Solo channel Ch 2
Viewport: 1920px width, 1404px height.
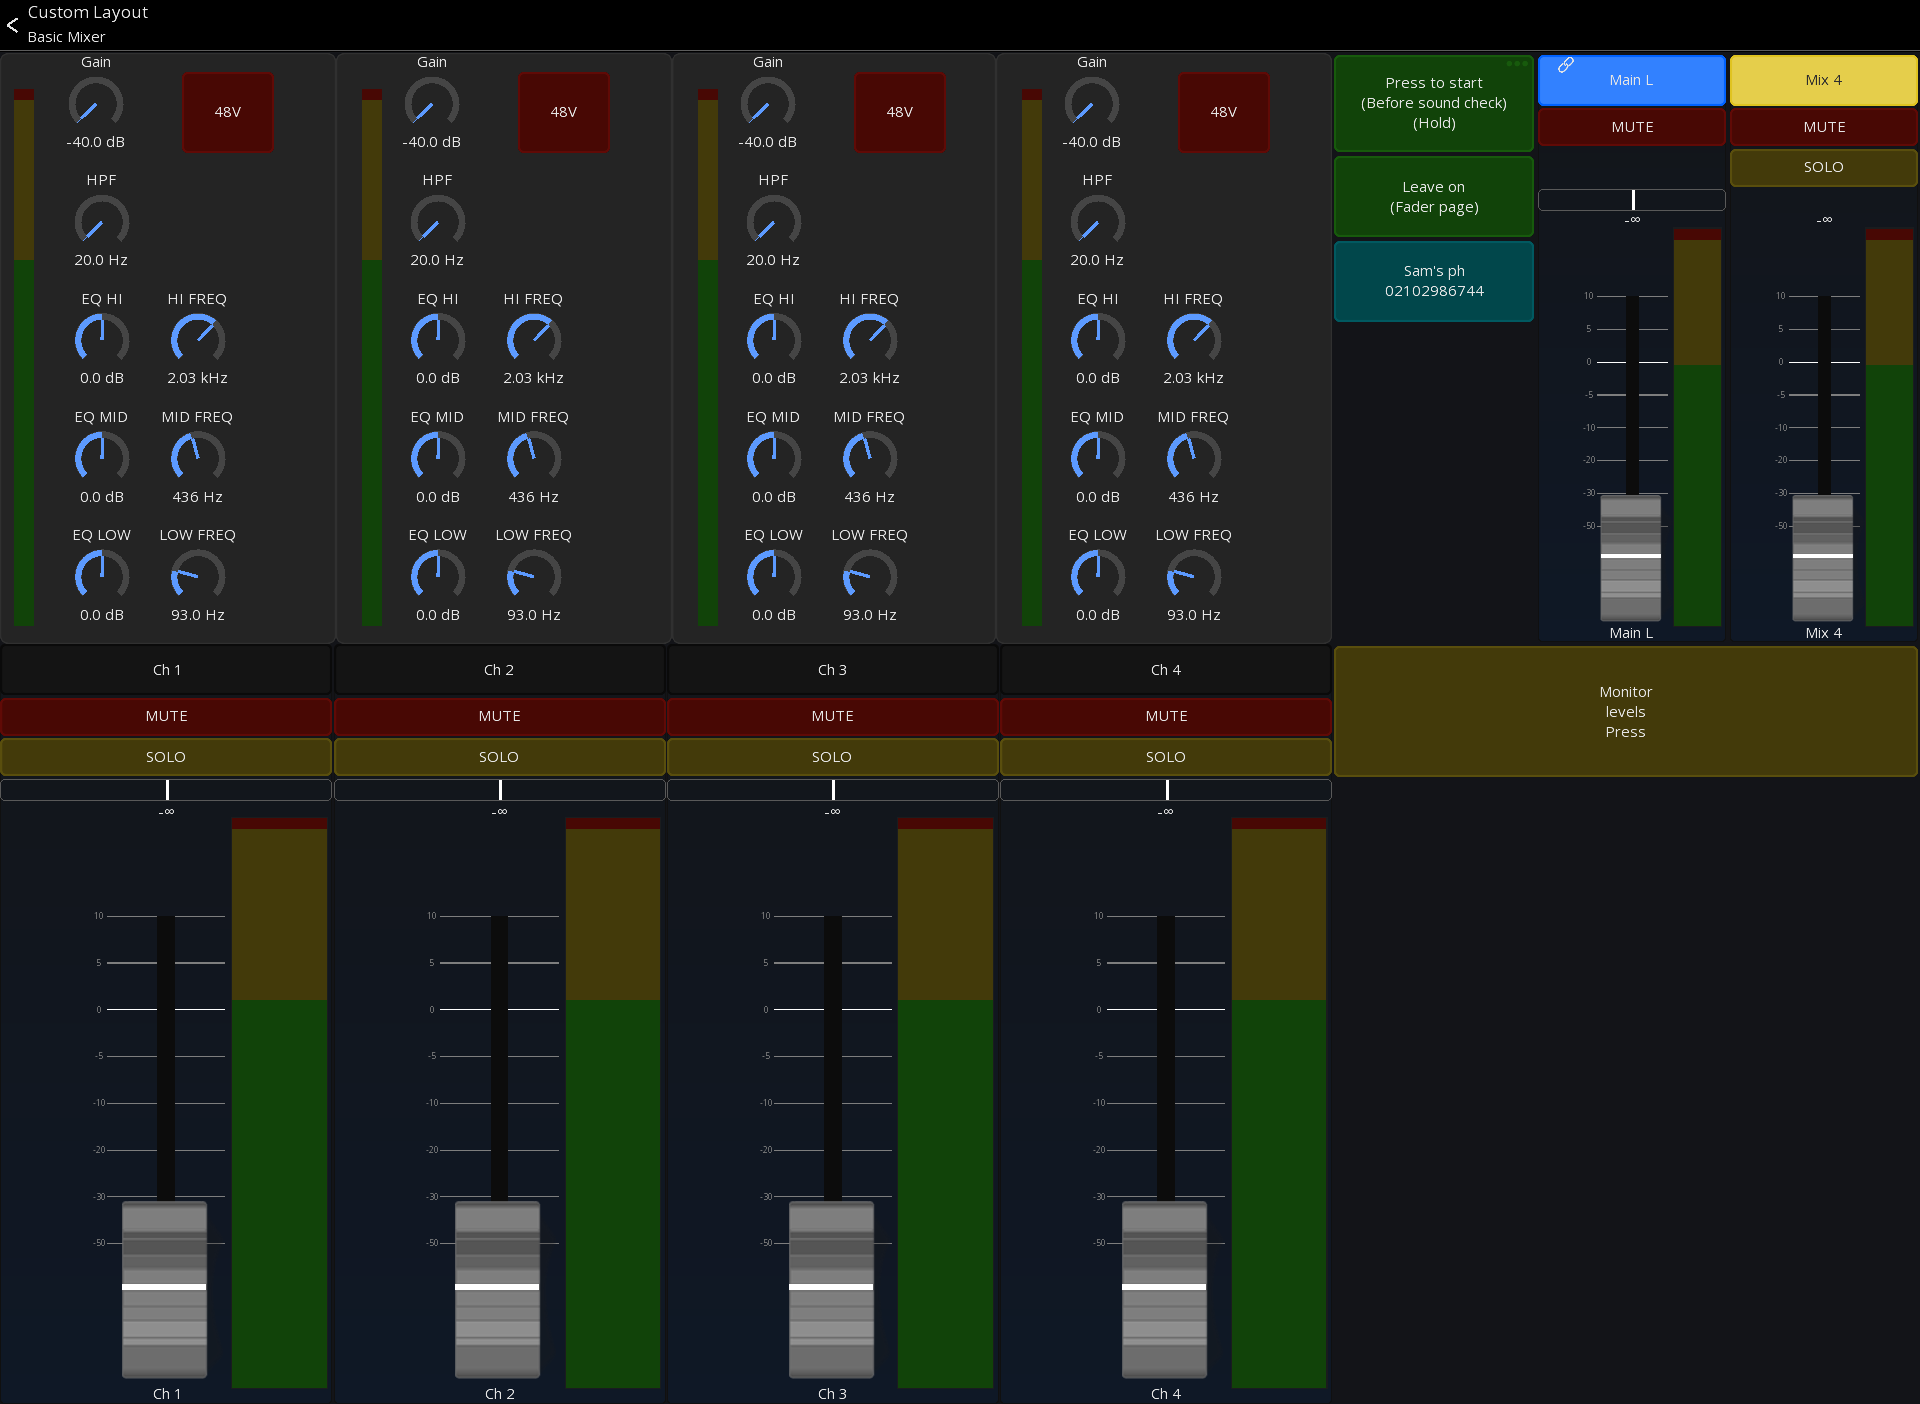[499, 757]
